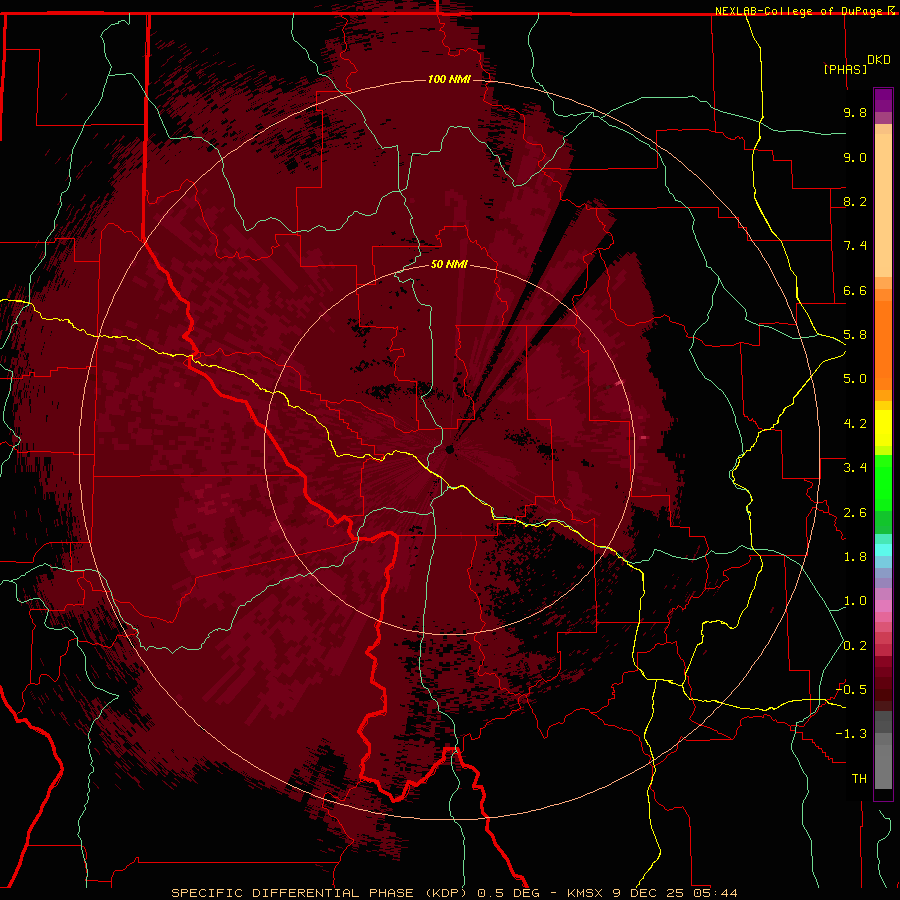Click the KMSX radar site center dot
Image resolution: width=900 pixels, height=900 pixels.
coord(449,449)
